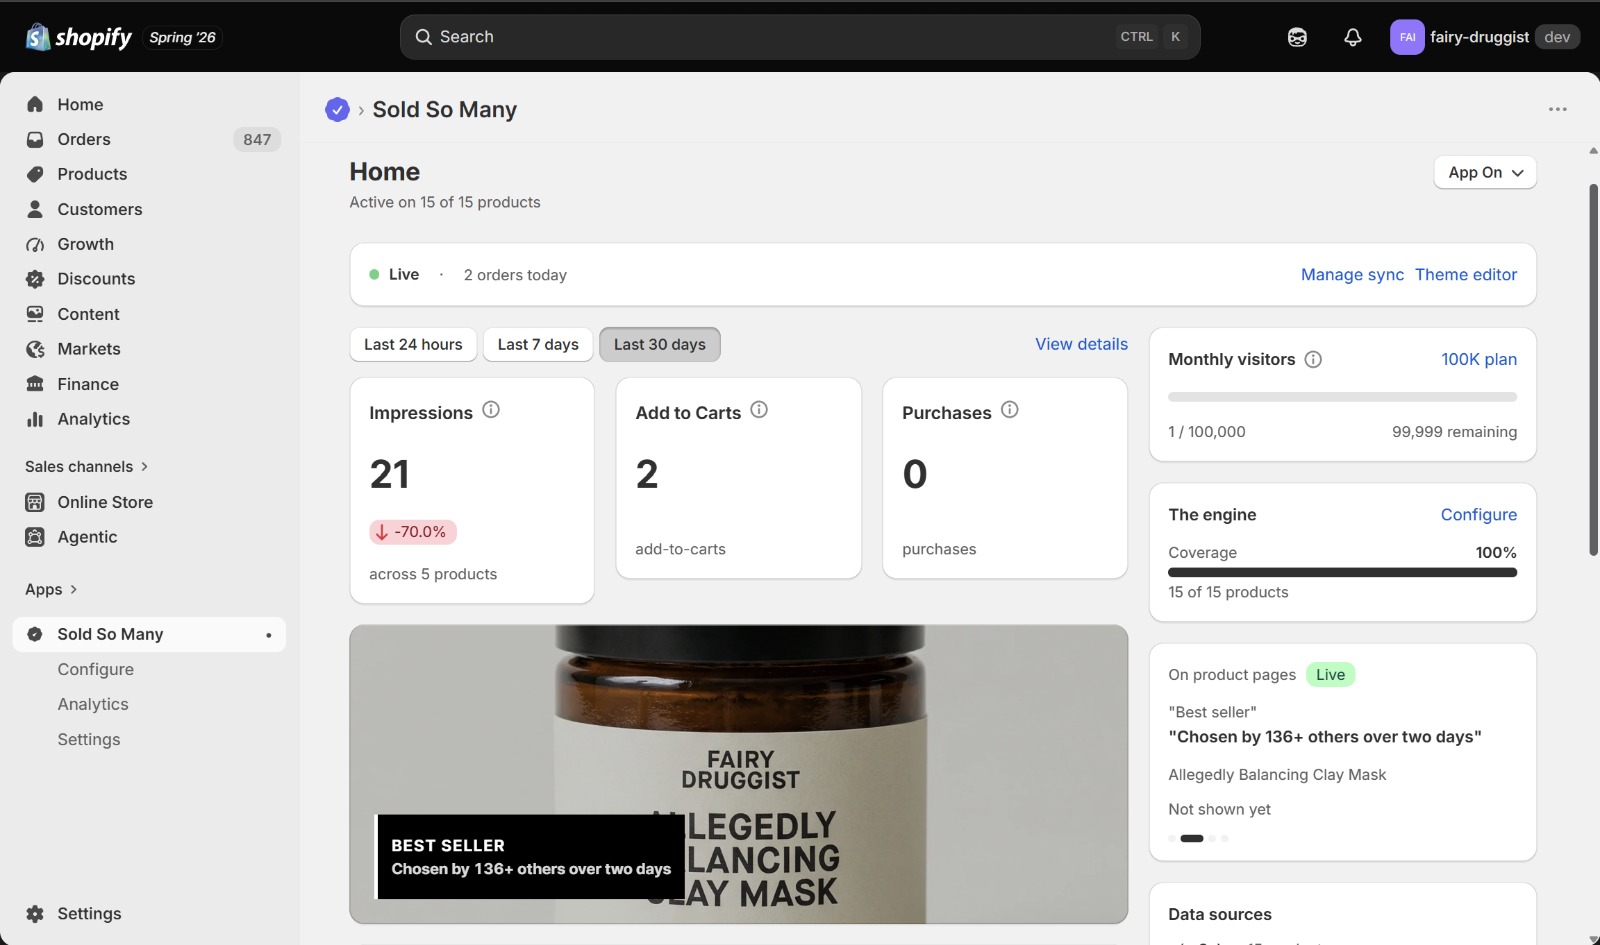Click the Markets globe icon
Screen dimensions: 1600x945
coord(35,349)
